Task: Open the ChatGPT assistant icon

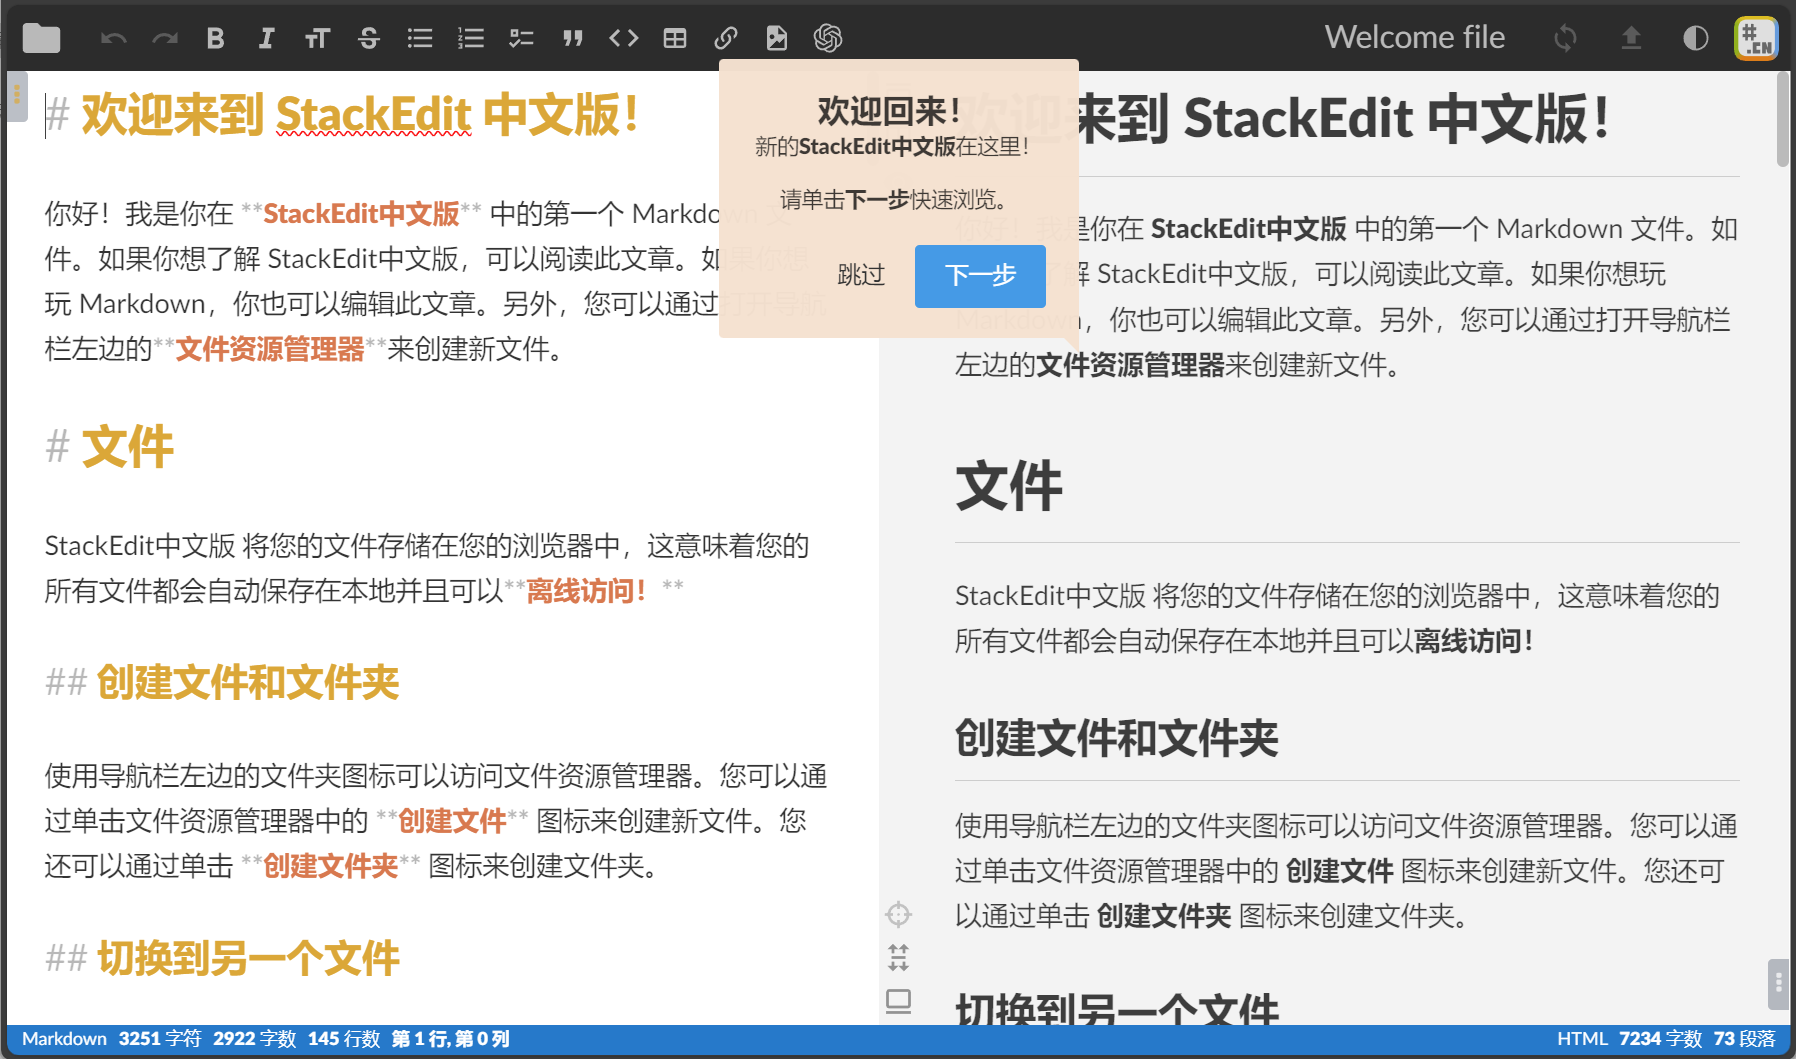Action: tap(828, 38)
